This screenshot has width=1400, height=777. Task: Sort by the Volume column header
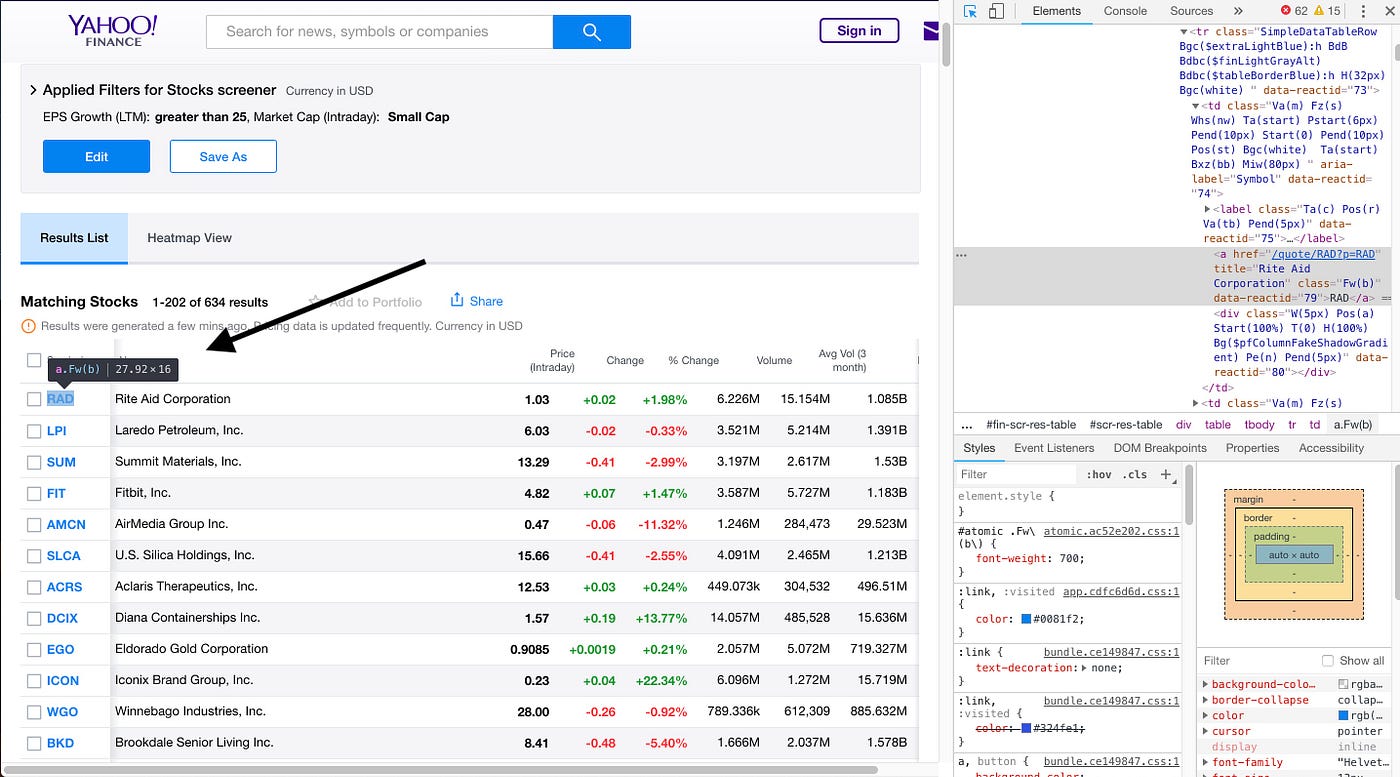774,360
